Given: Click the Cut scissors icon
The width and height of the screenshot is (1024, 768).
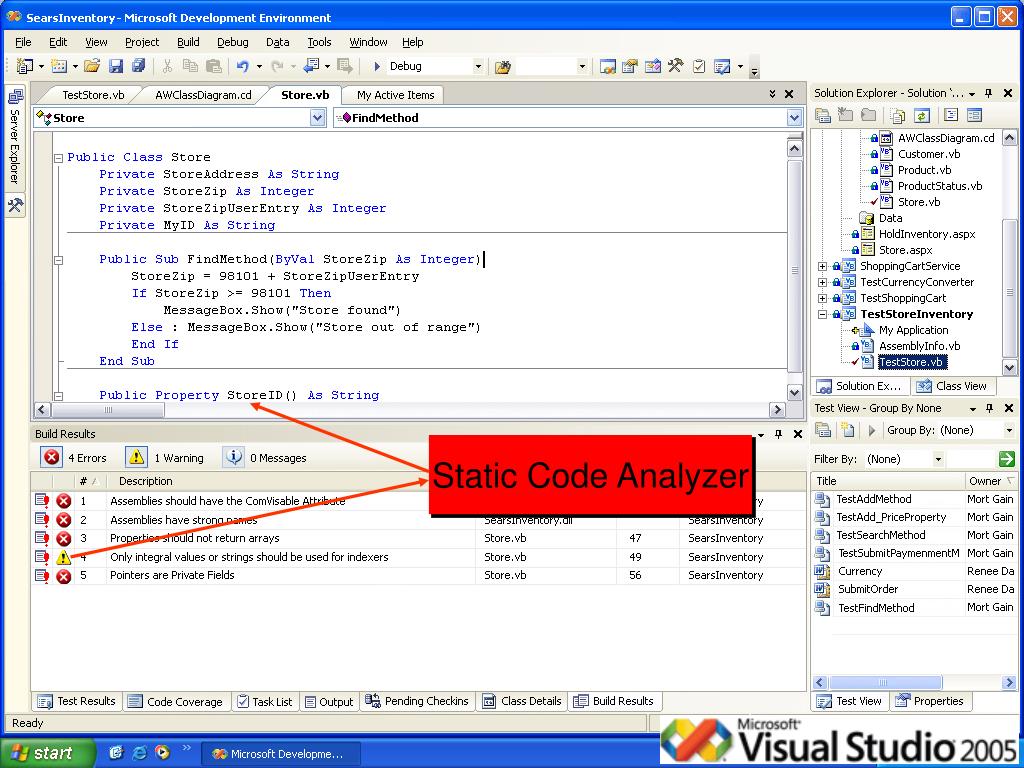Looking at the screenshot, I should pyautogui.click(x=167, y=66).
